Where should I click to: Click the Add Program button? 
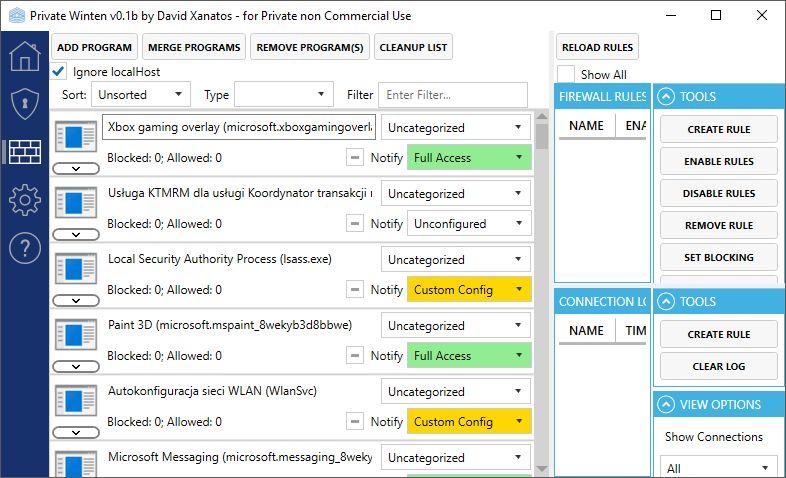click(95, 47)
